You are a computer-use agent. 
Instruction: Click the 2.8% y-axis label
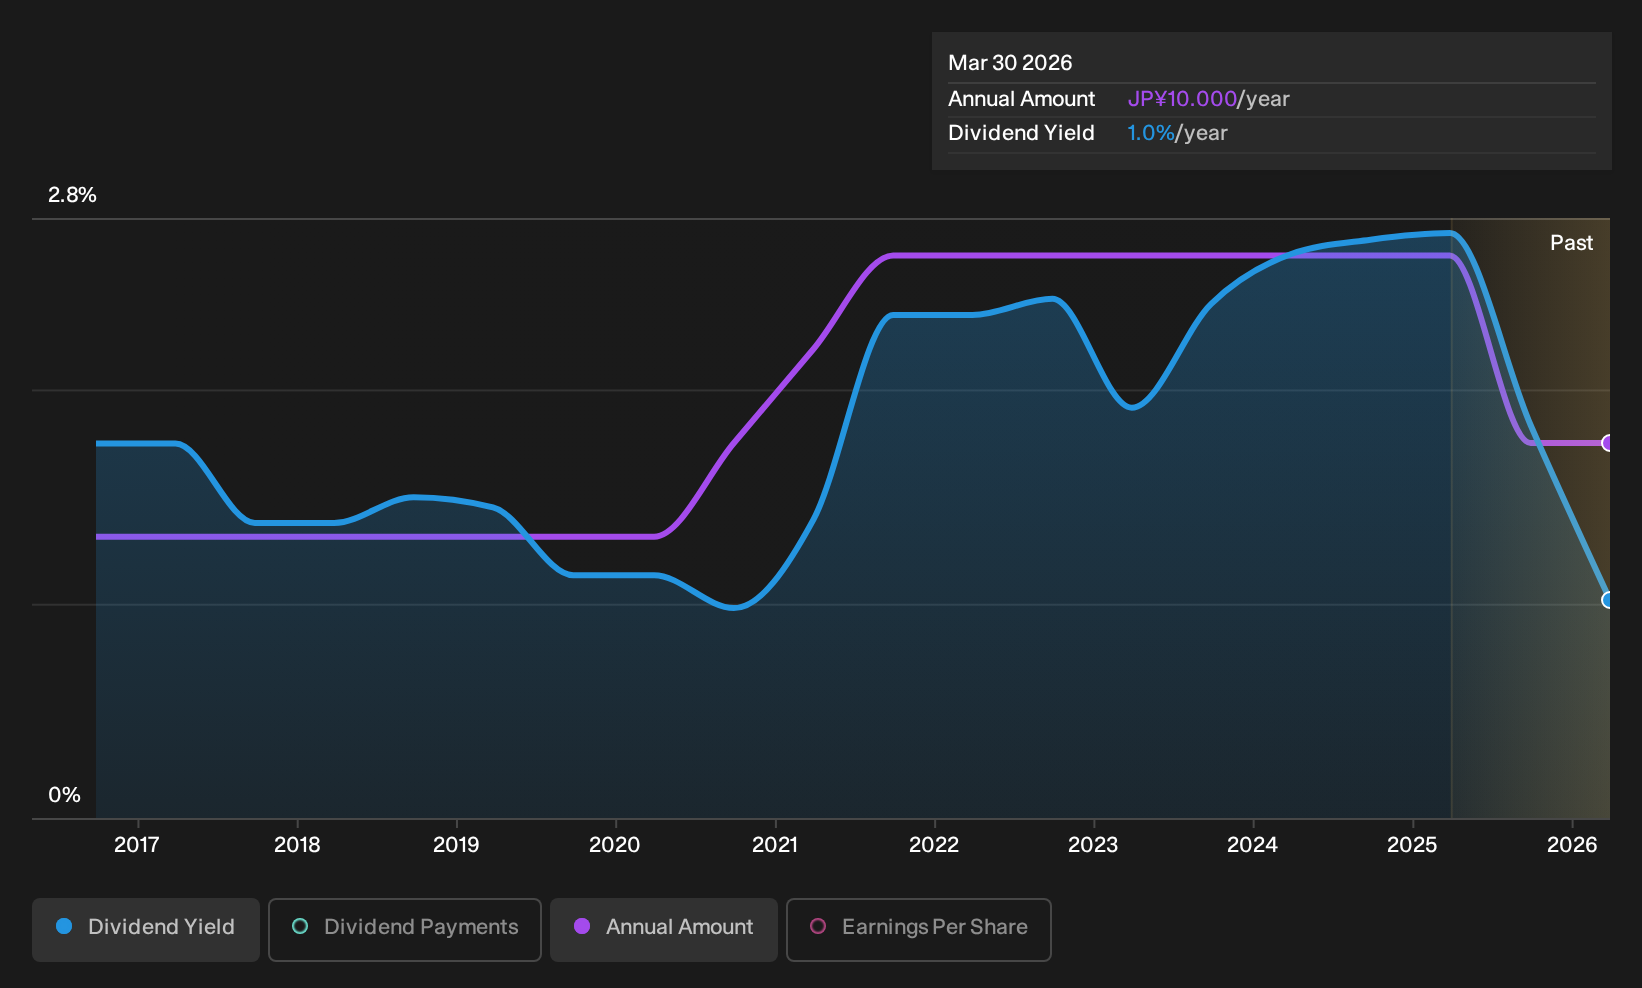click(72, 195)
